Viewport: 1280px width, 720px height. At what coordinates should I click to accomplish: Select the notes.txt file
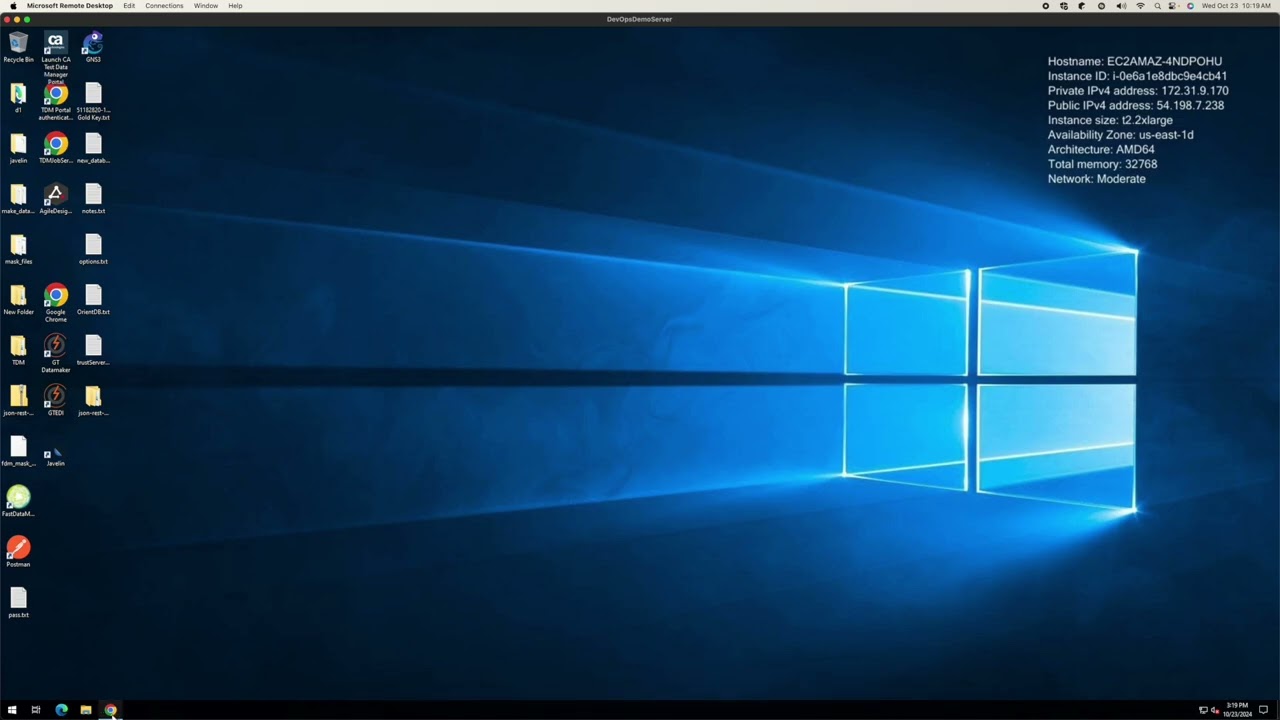tap(93, 199)
